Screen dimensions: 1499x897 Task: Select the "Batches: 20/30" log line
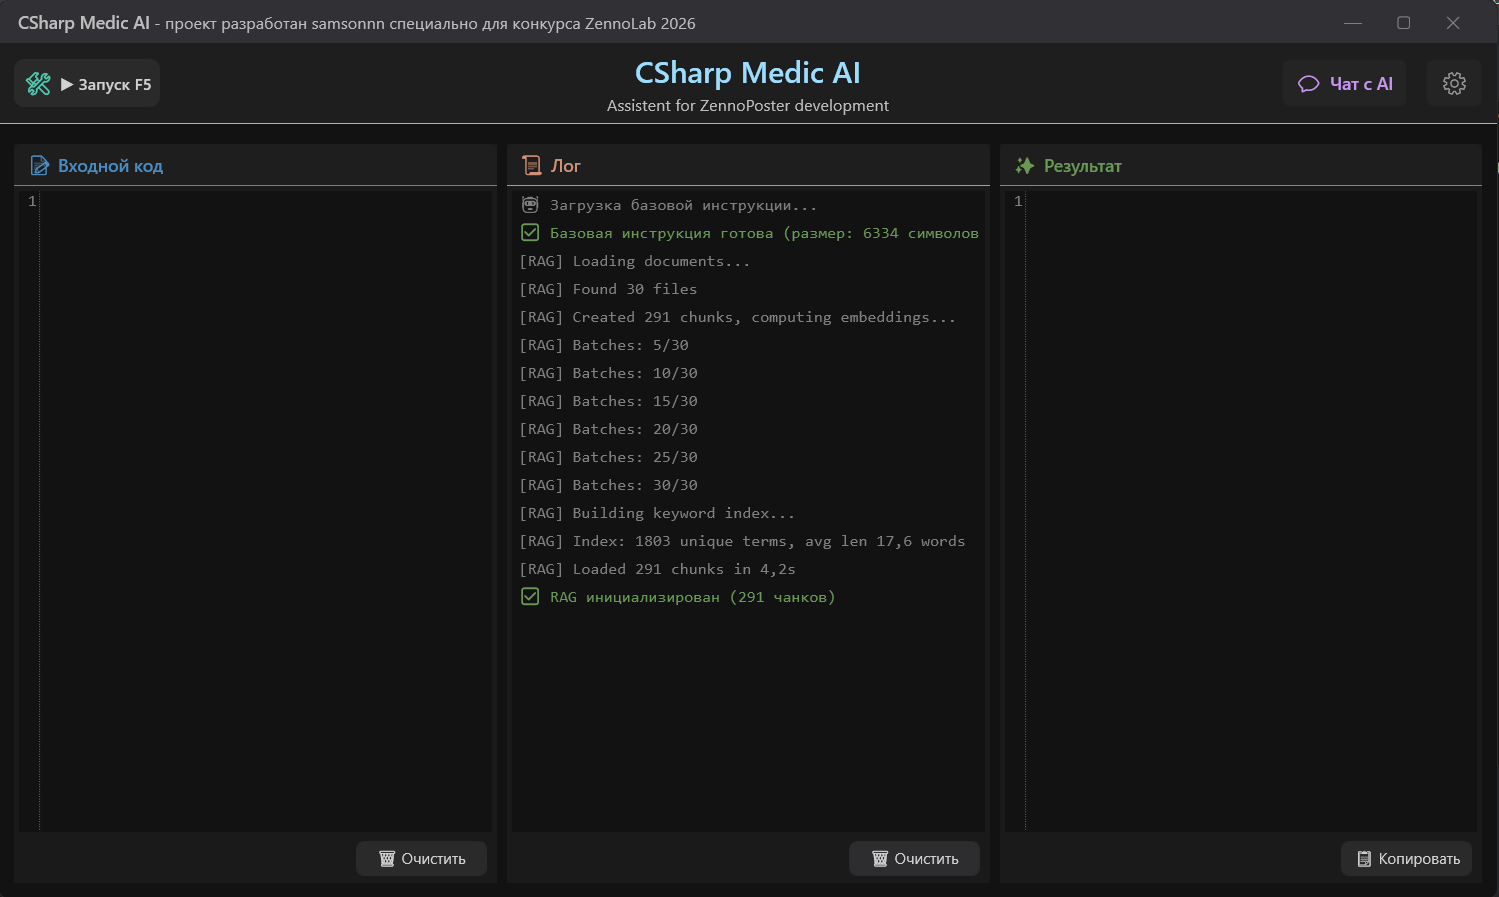608,429
